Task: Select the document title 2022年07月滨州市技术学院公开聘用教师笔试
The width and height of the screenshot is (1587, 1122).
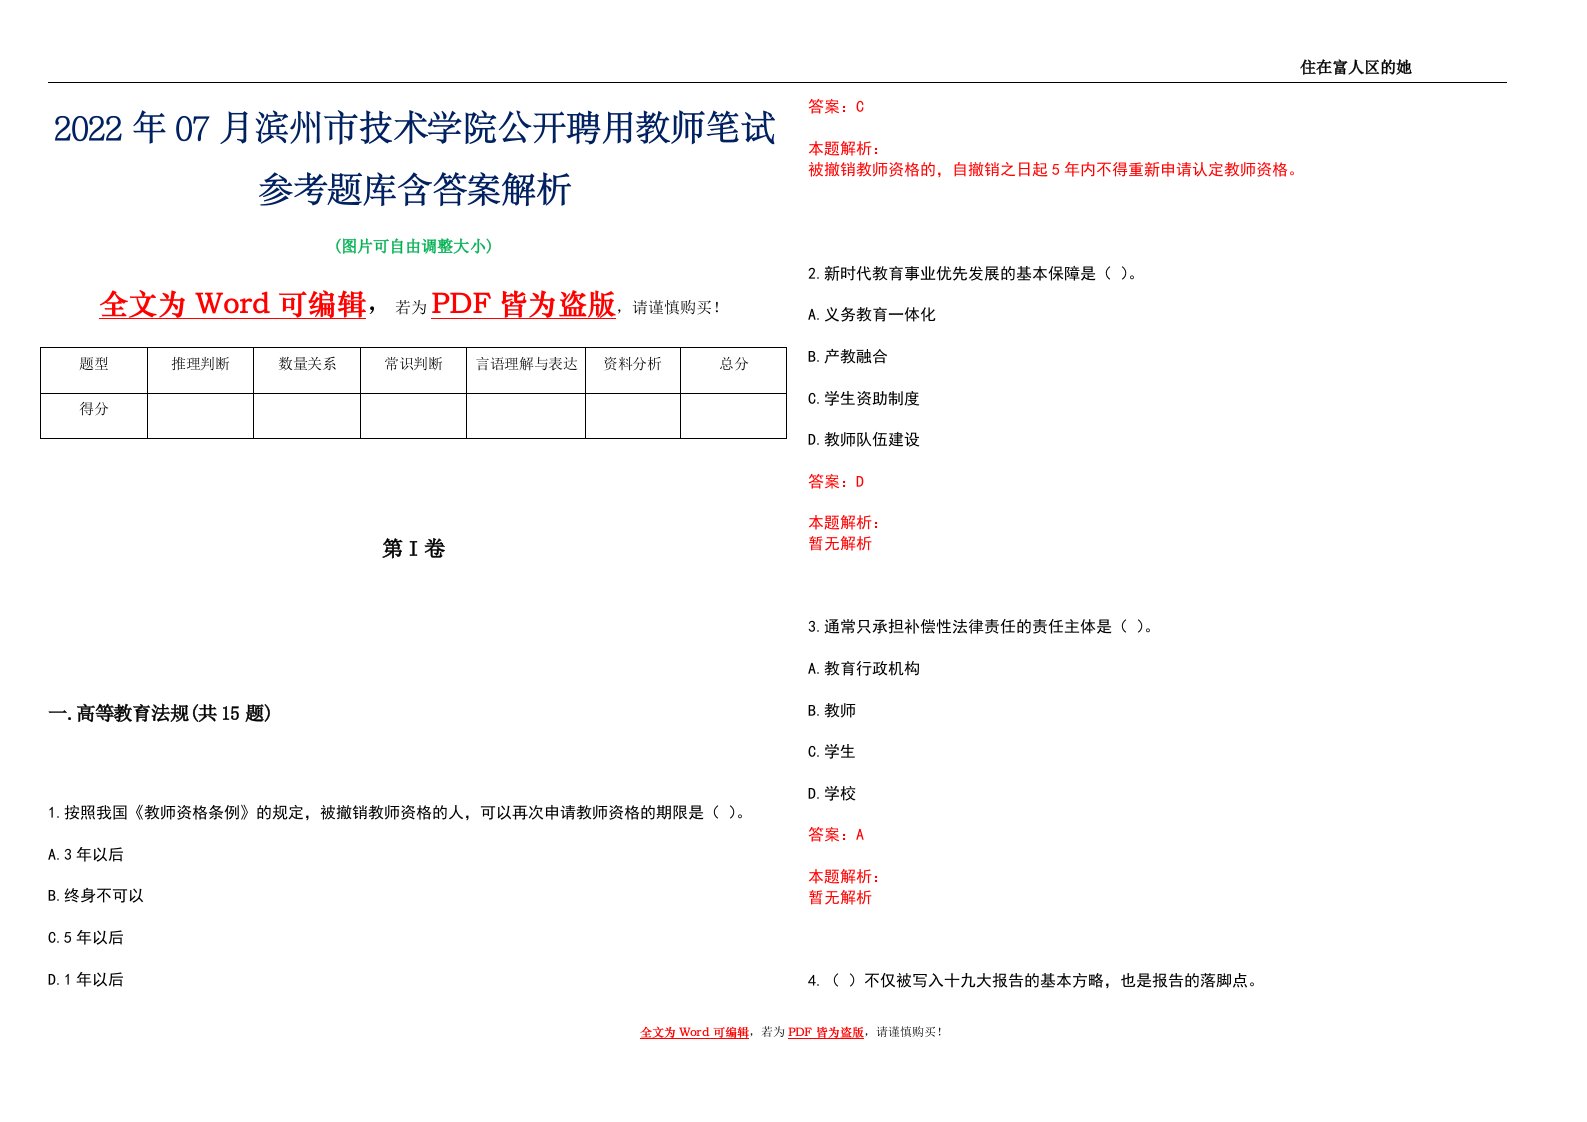Action: [414, 129]
